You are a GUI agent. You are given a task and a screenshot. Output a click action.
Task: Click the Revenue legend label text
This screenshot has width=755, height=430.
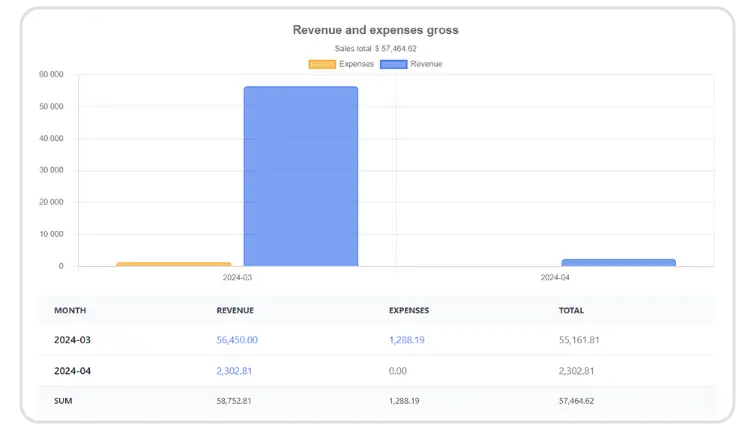(x=426, y=64)
